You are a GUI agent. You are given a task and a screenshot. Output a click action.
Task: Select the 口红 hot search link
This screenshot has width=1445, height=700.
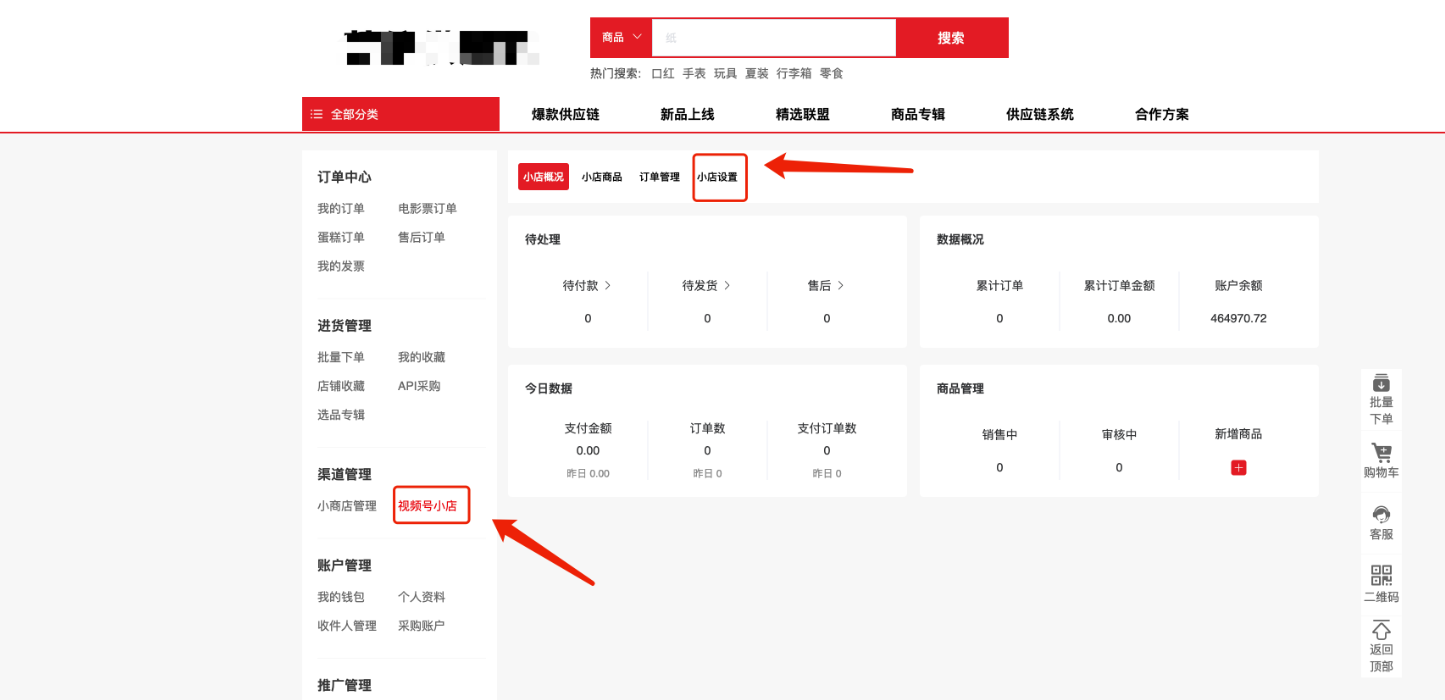pos(663,73)
